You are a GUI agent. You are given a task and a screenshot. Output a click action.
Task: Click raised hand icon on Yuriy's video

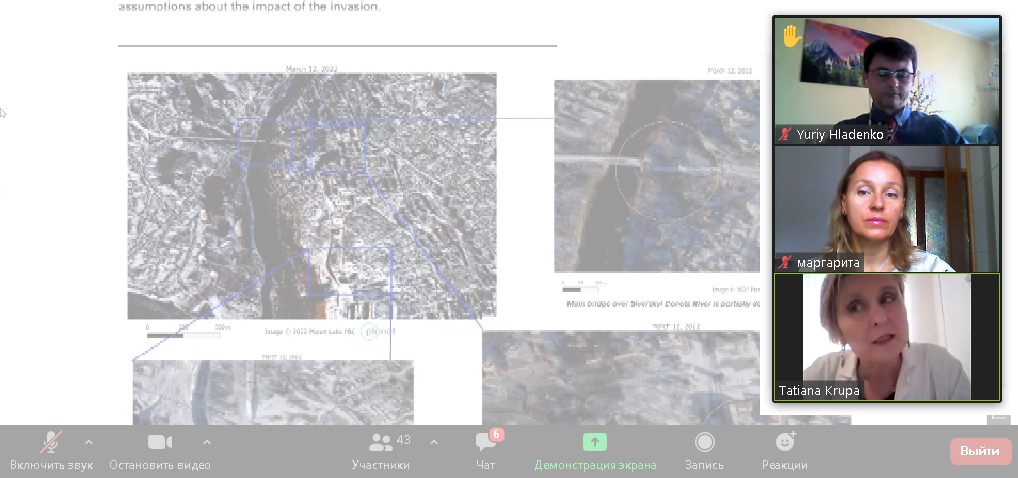(x=791, y=36)
